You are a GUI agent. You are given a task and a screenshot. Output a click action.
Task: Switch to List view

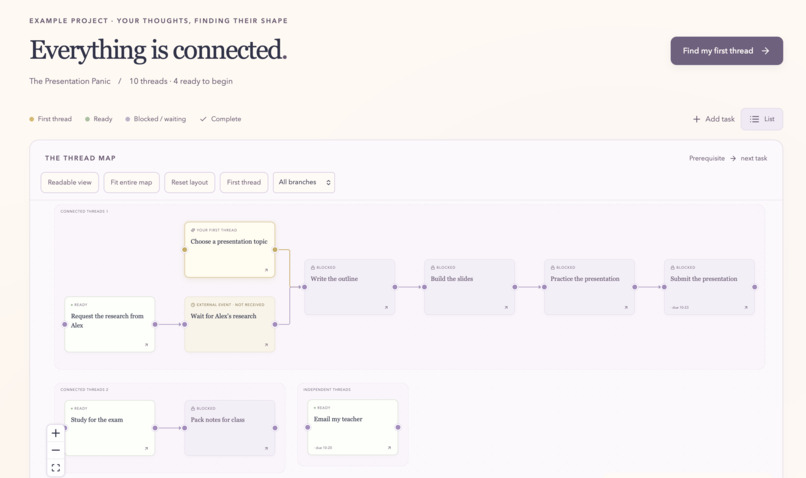[761, 119]
